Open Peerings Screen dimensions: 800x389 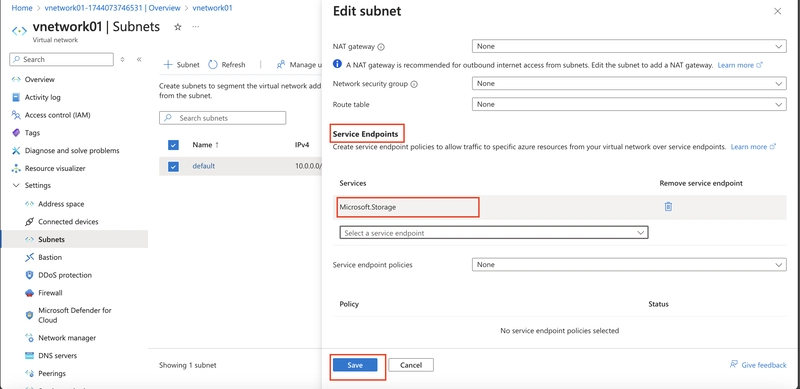[x=52, y=374]
